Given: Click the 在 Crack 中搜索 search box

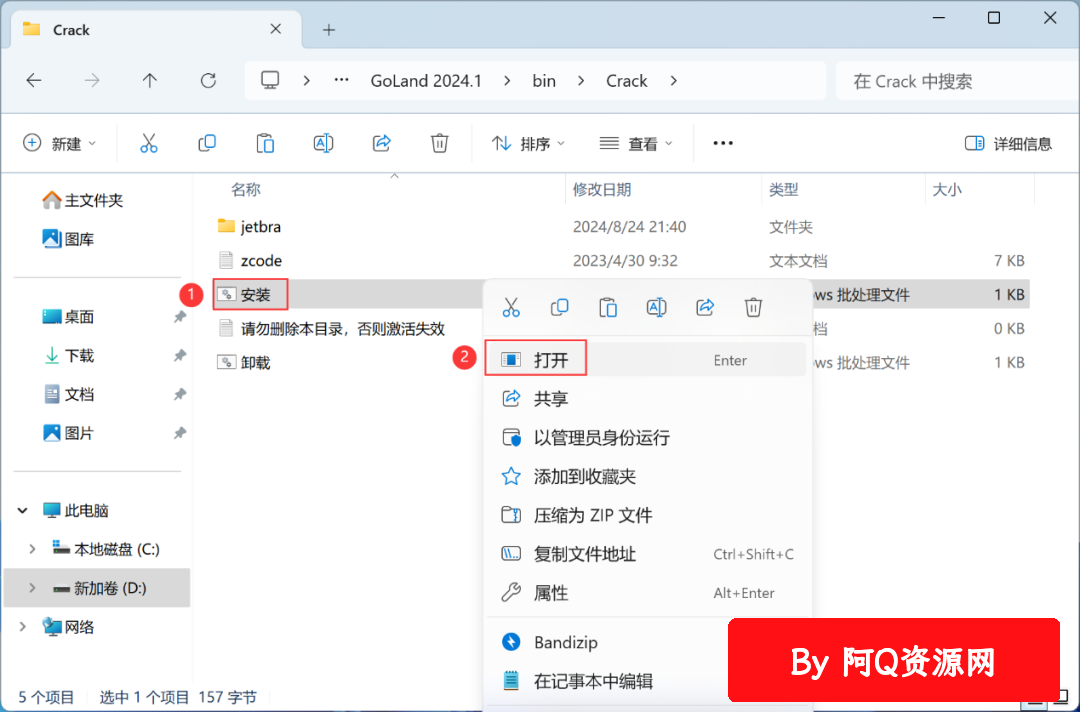Looking at the screenshot, I should click(957, 81).
